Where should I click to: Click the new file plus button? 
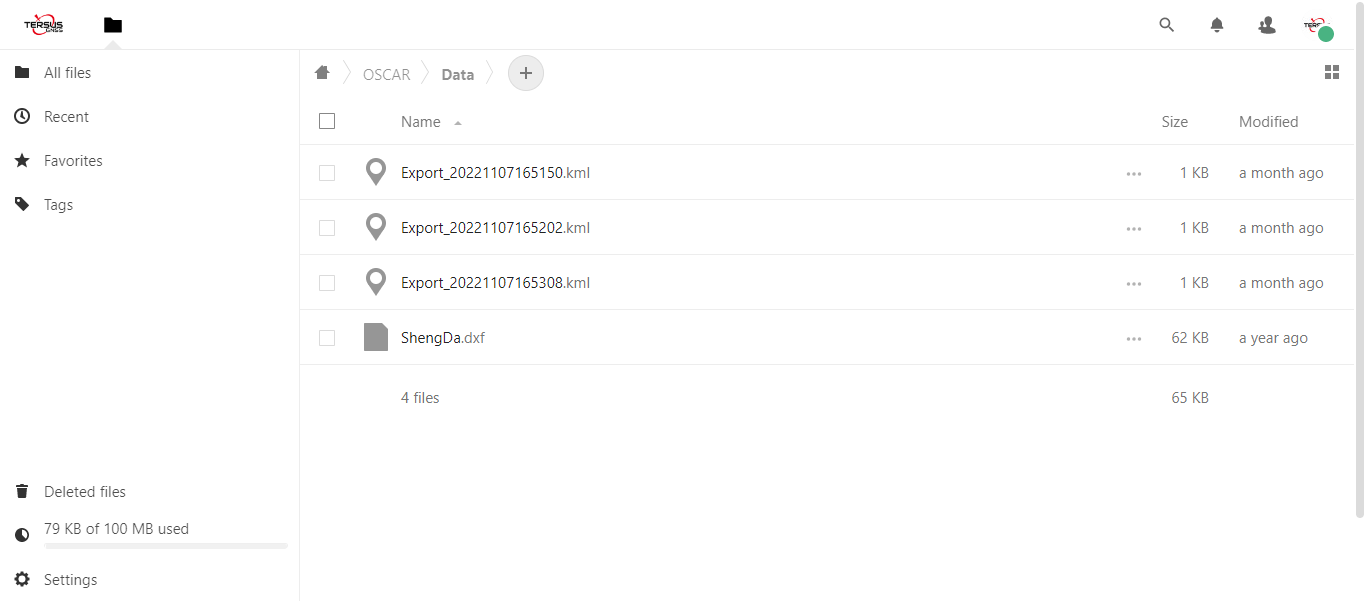click(x=526, y=73)
